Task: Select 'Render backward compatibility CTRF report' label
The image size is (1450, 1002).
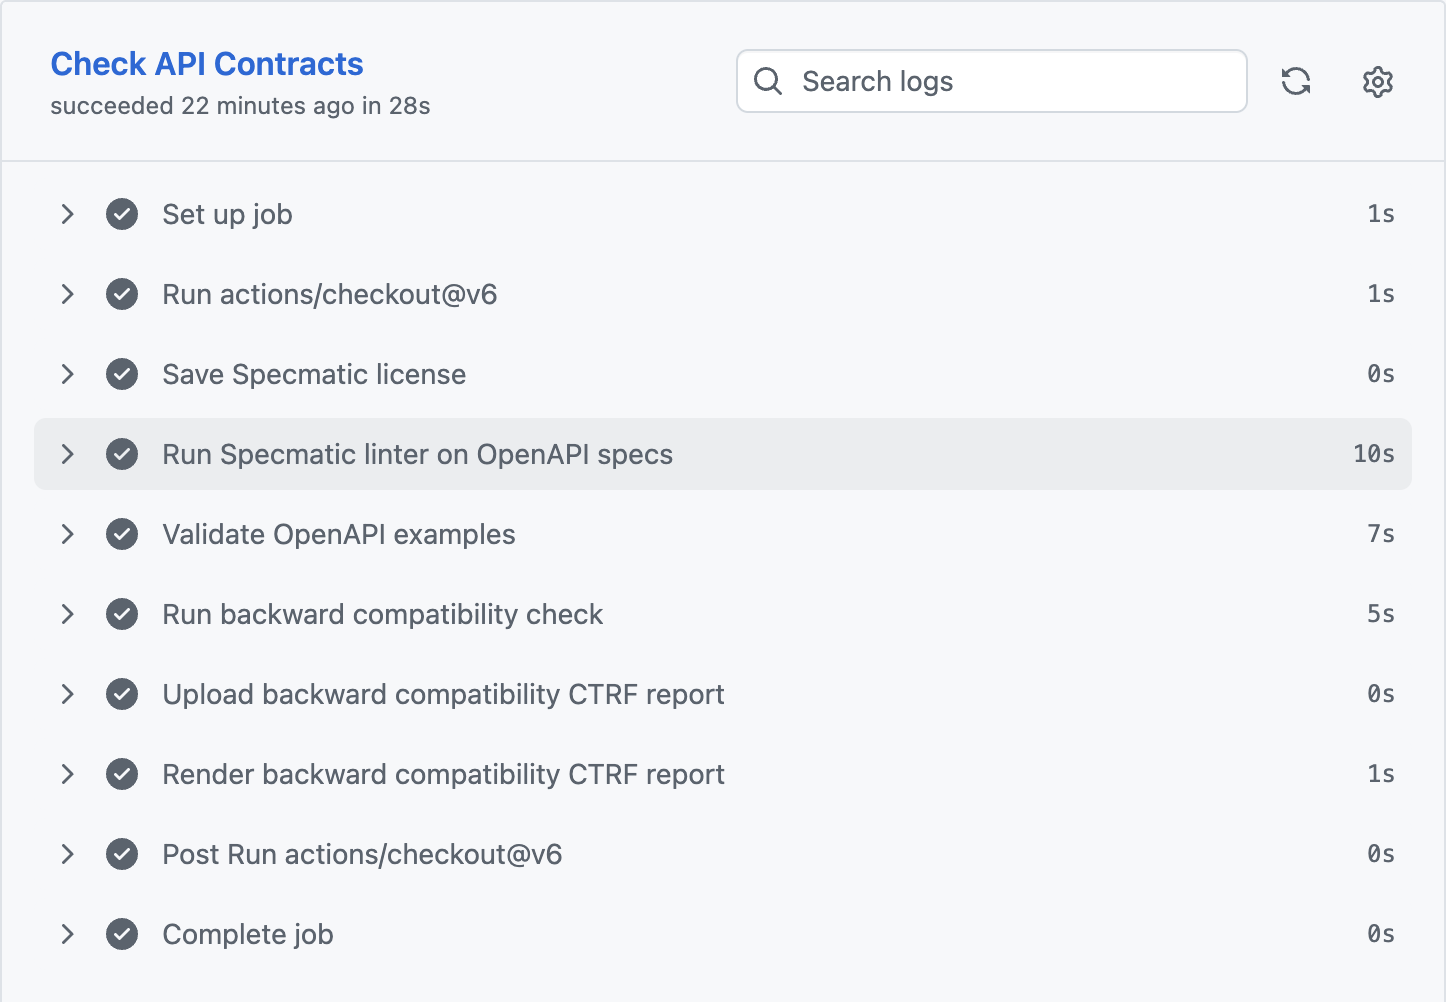Action: coord(443,775)
